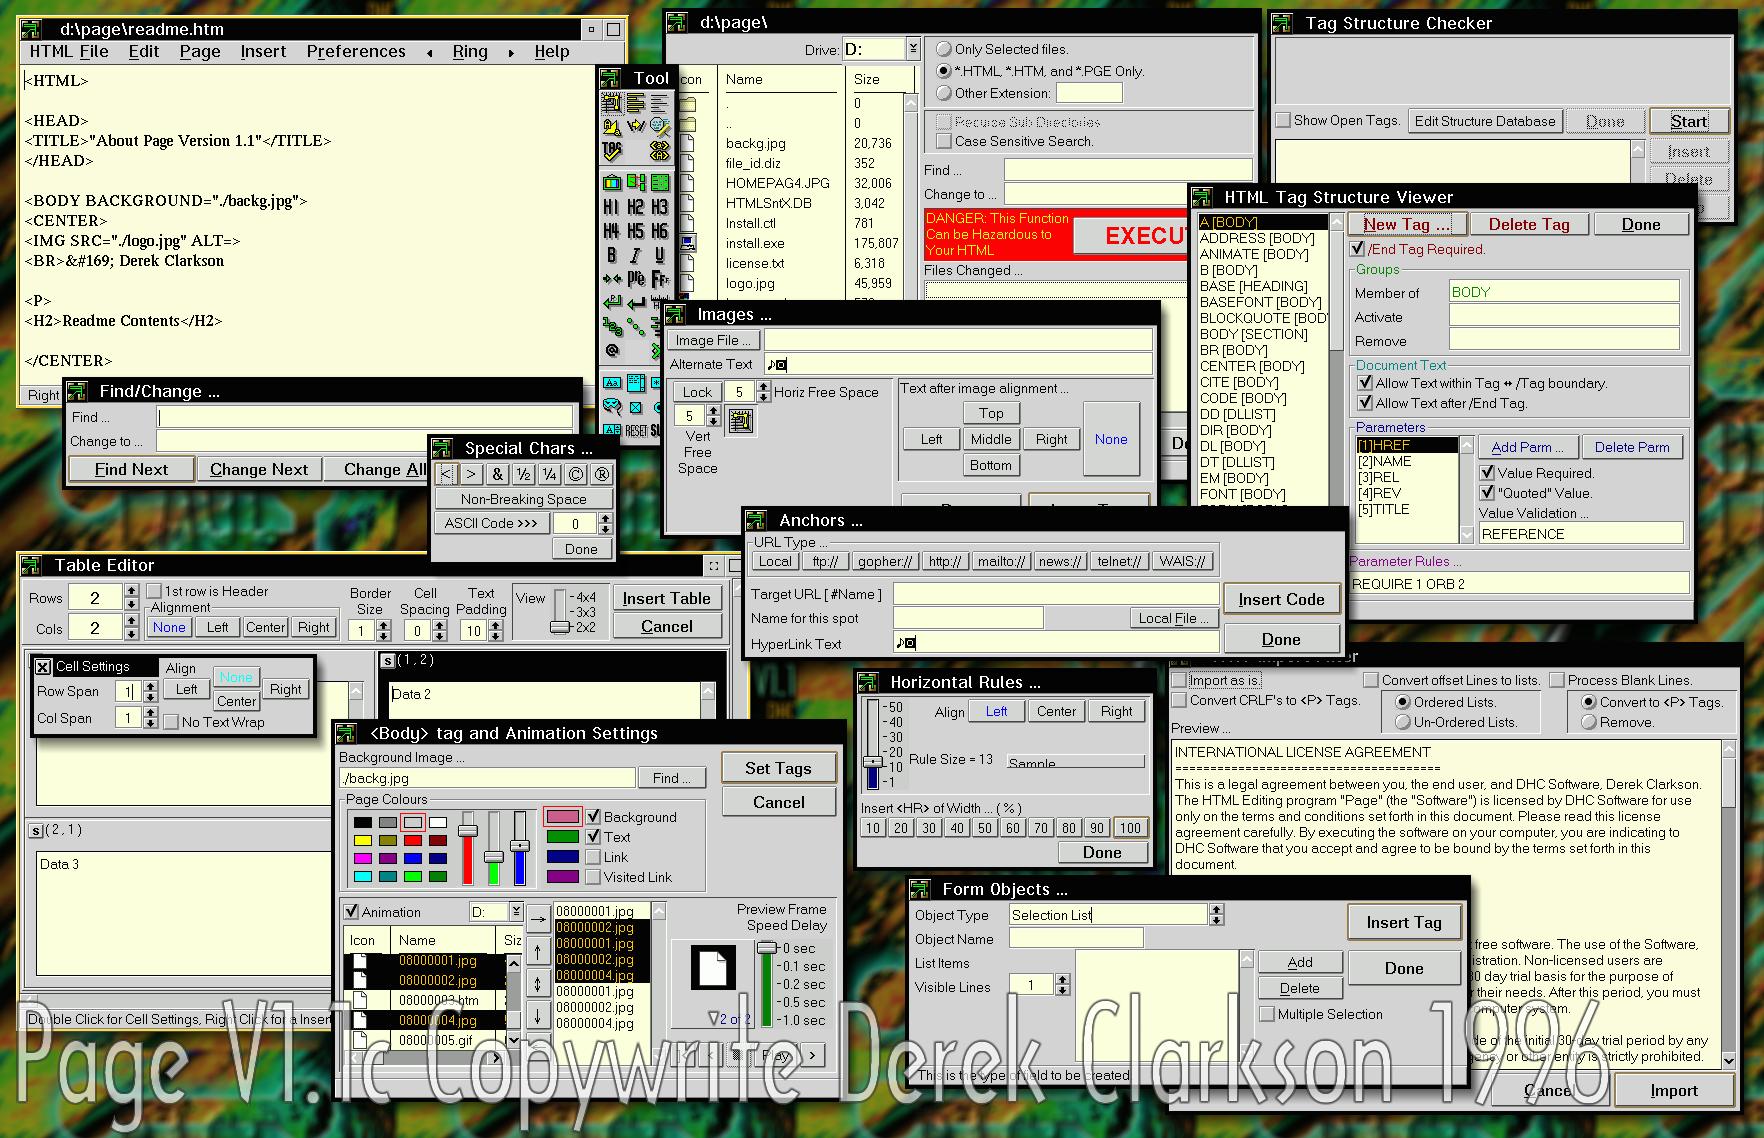Check the 1st row is Header box

[154, 591]
